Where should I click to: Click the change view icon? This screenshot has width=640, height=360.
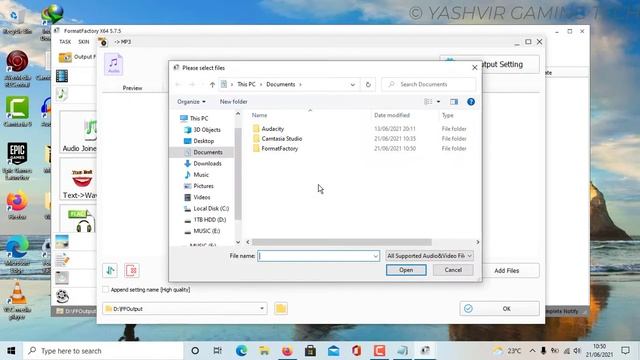(x=428, y=102)
